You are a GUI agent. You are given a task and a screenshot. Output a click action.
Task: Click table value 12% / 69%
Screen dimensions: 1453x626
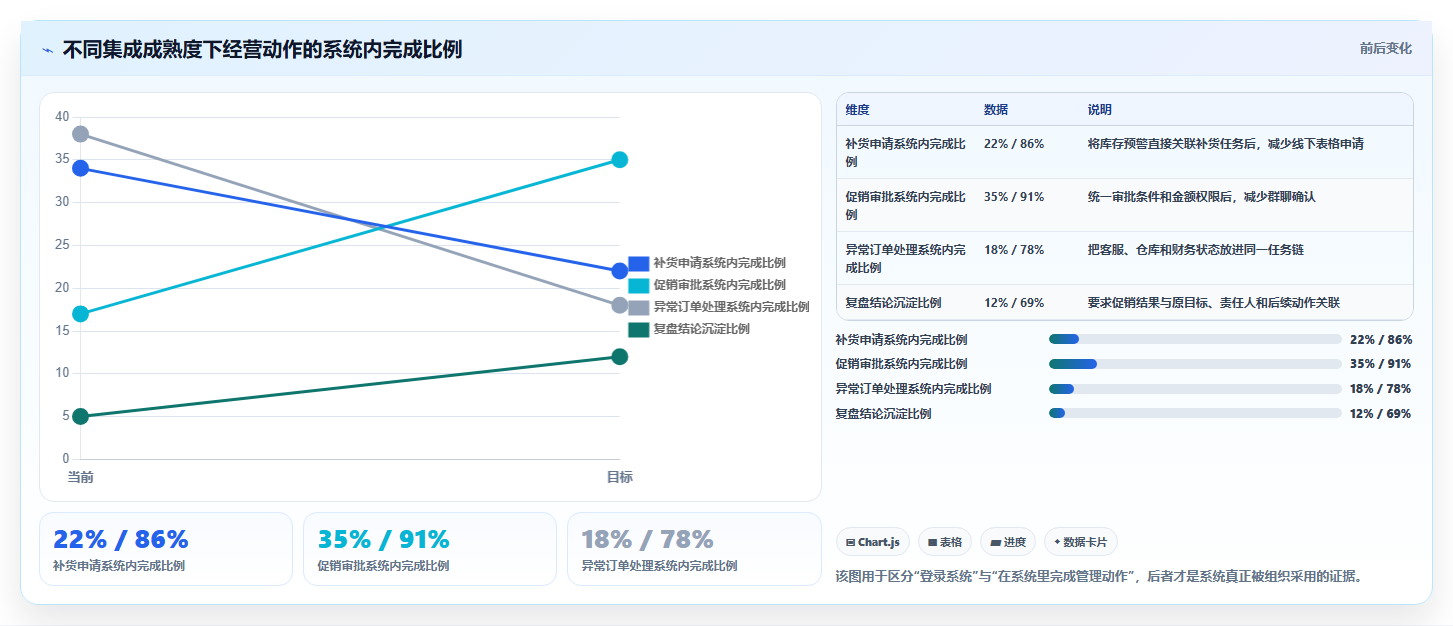[1014, 303]
